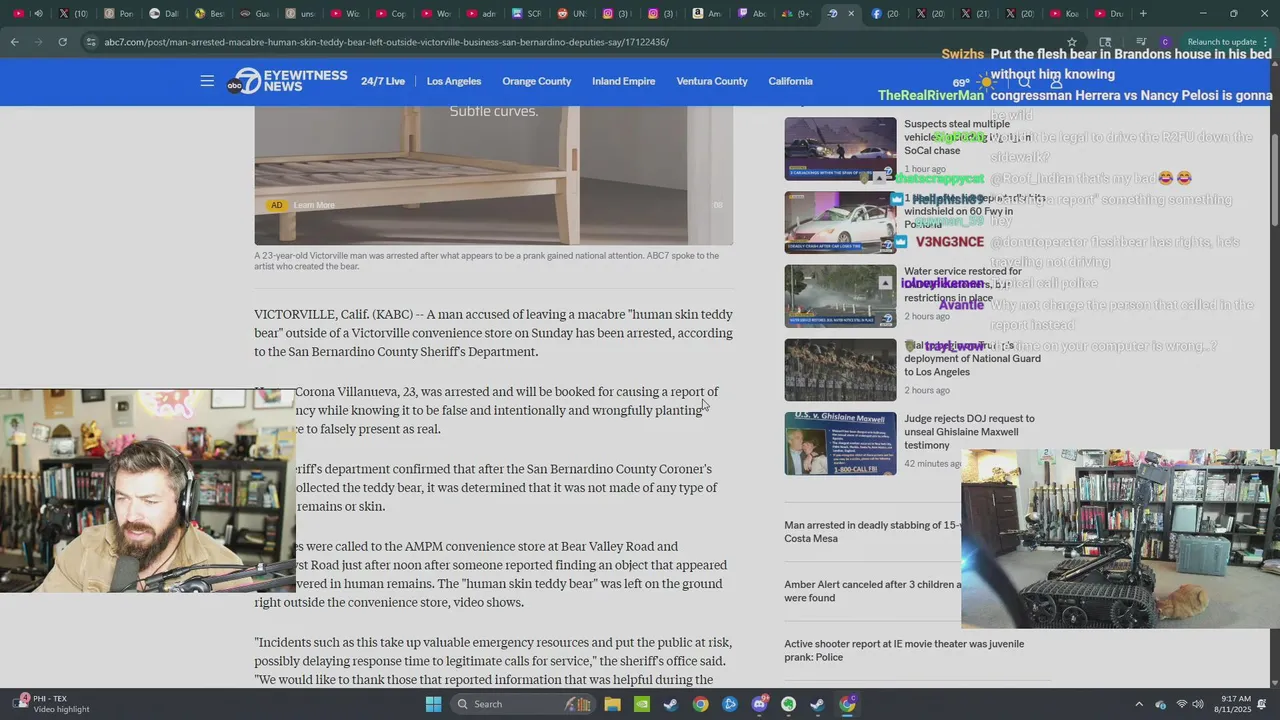Click the AD badge on the advertisement
Screen dimensions: 1280x720
tap(277, 205)
